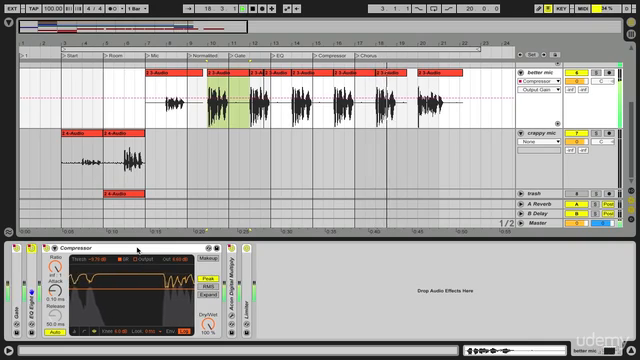Viewport: 640px width, 360px height.
Task: Fold the Compressor device with its triangle
Action: coord(54,248)
